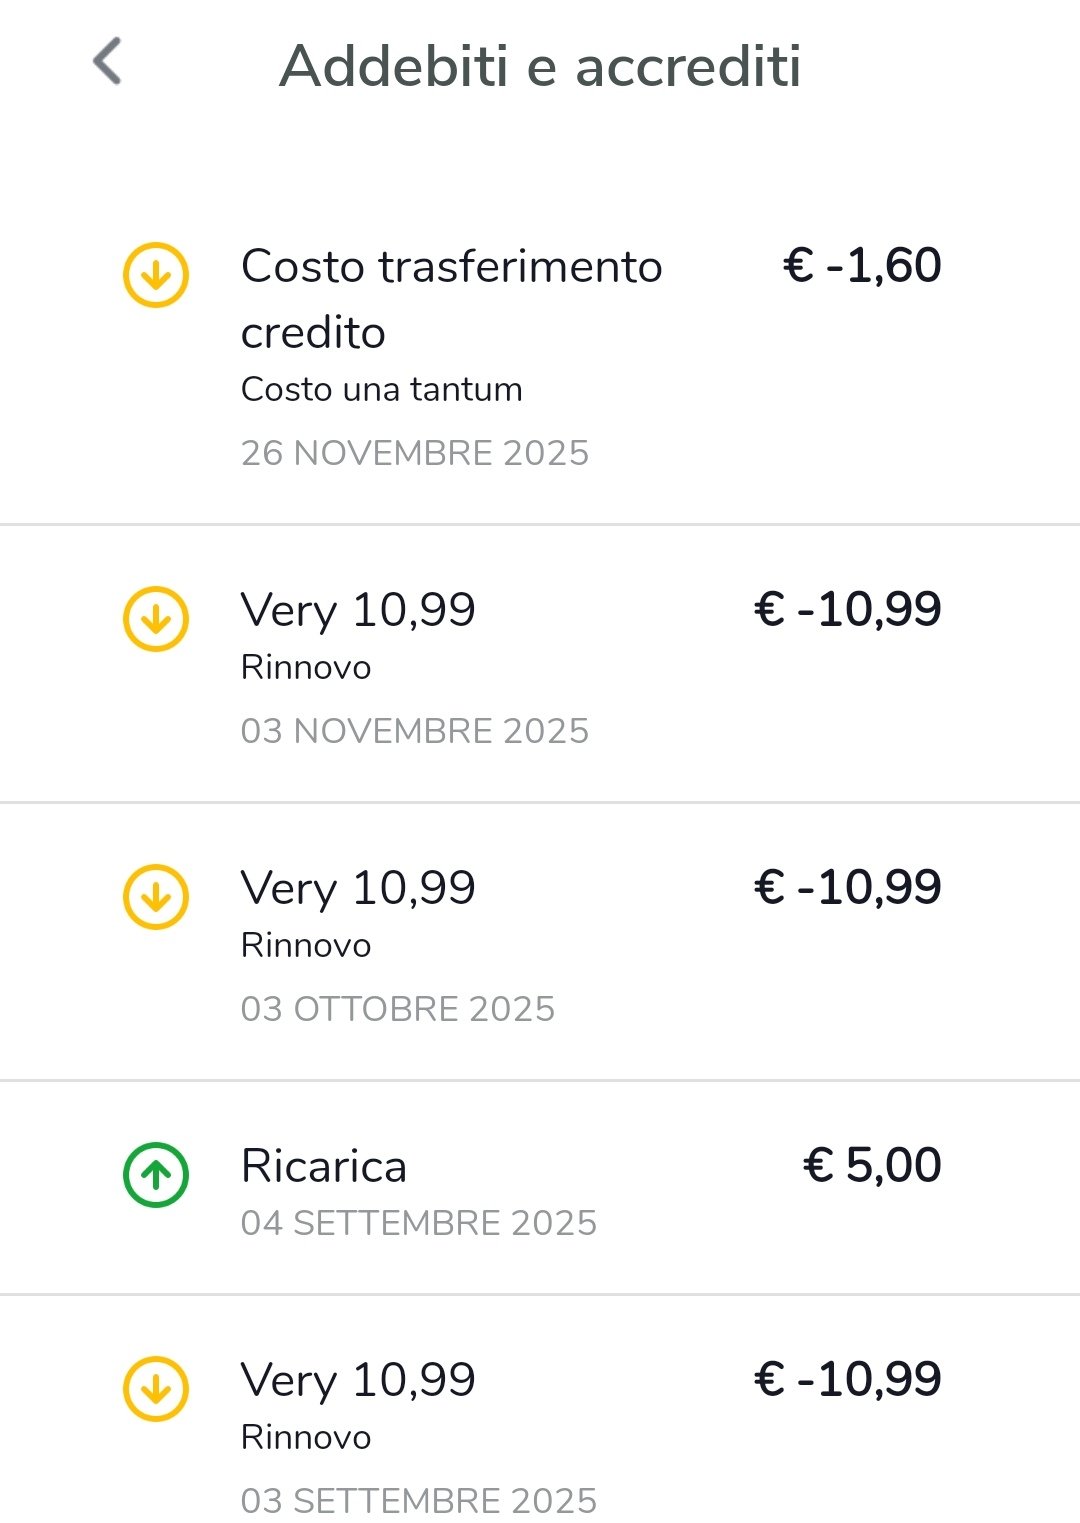Screen dimensions: 1080x1523
Task: Open Very 10,99 renewal from October
Action: tap(358, 888)
